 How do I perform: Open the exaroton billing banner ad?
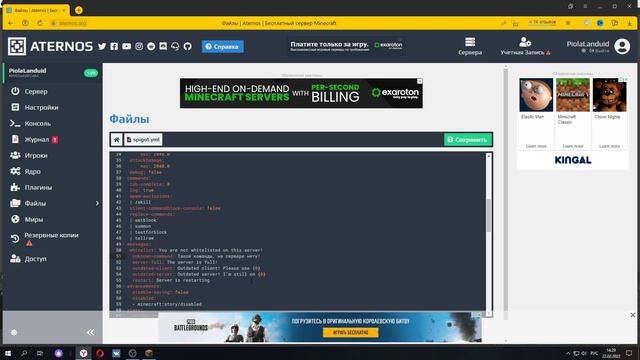click(301, 93)
